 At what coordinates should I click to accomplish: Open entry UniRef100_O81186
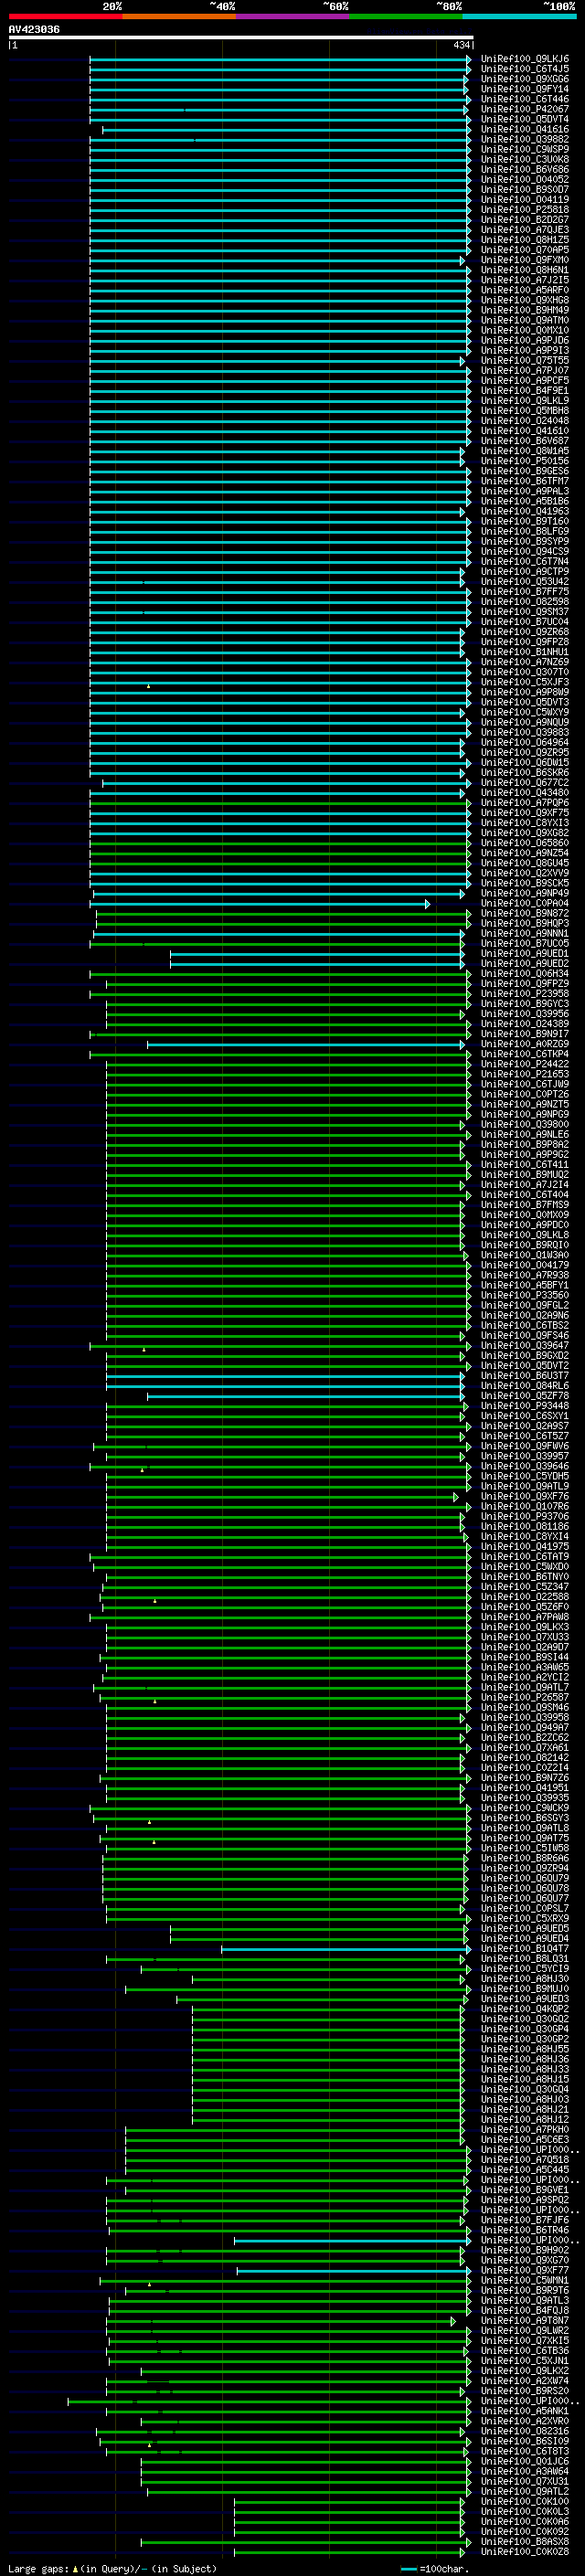pyautogui.click(x=525, y=1526)
